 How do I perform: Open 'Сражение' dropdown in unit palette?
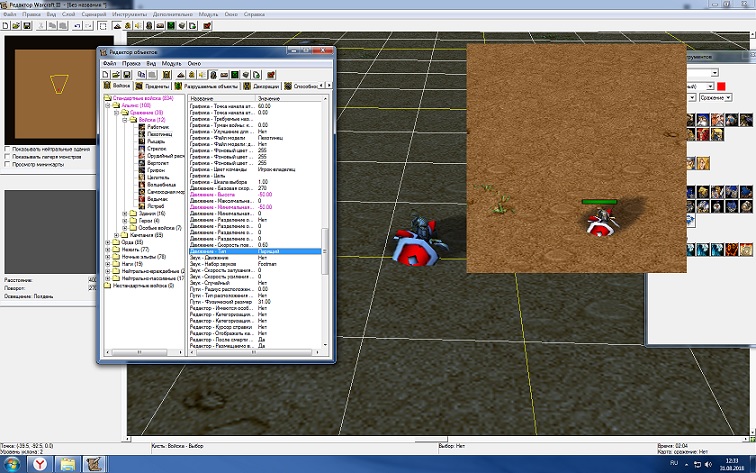[716, 97]
